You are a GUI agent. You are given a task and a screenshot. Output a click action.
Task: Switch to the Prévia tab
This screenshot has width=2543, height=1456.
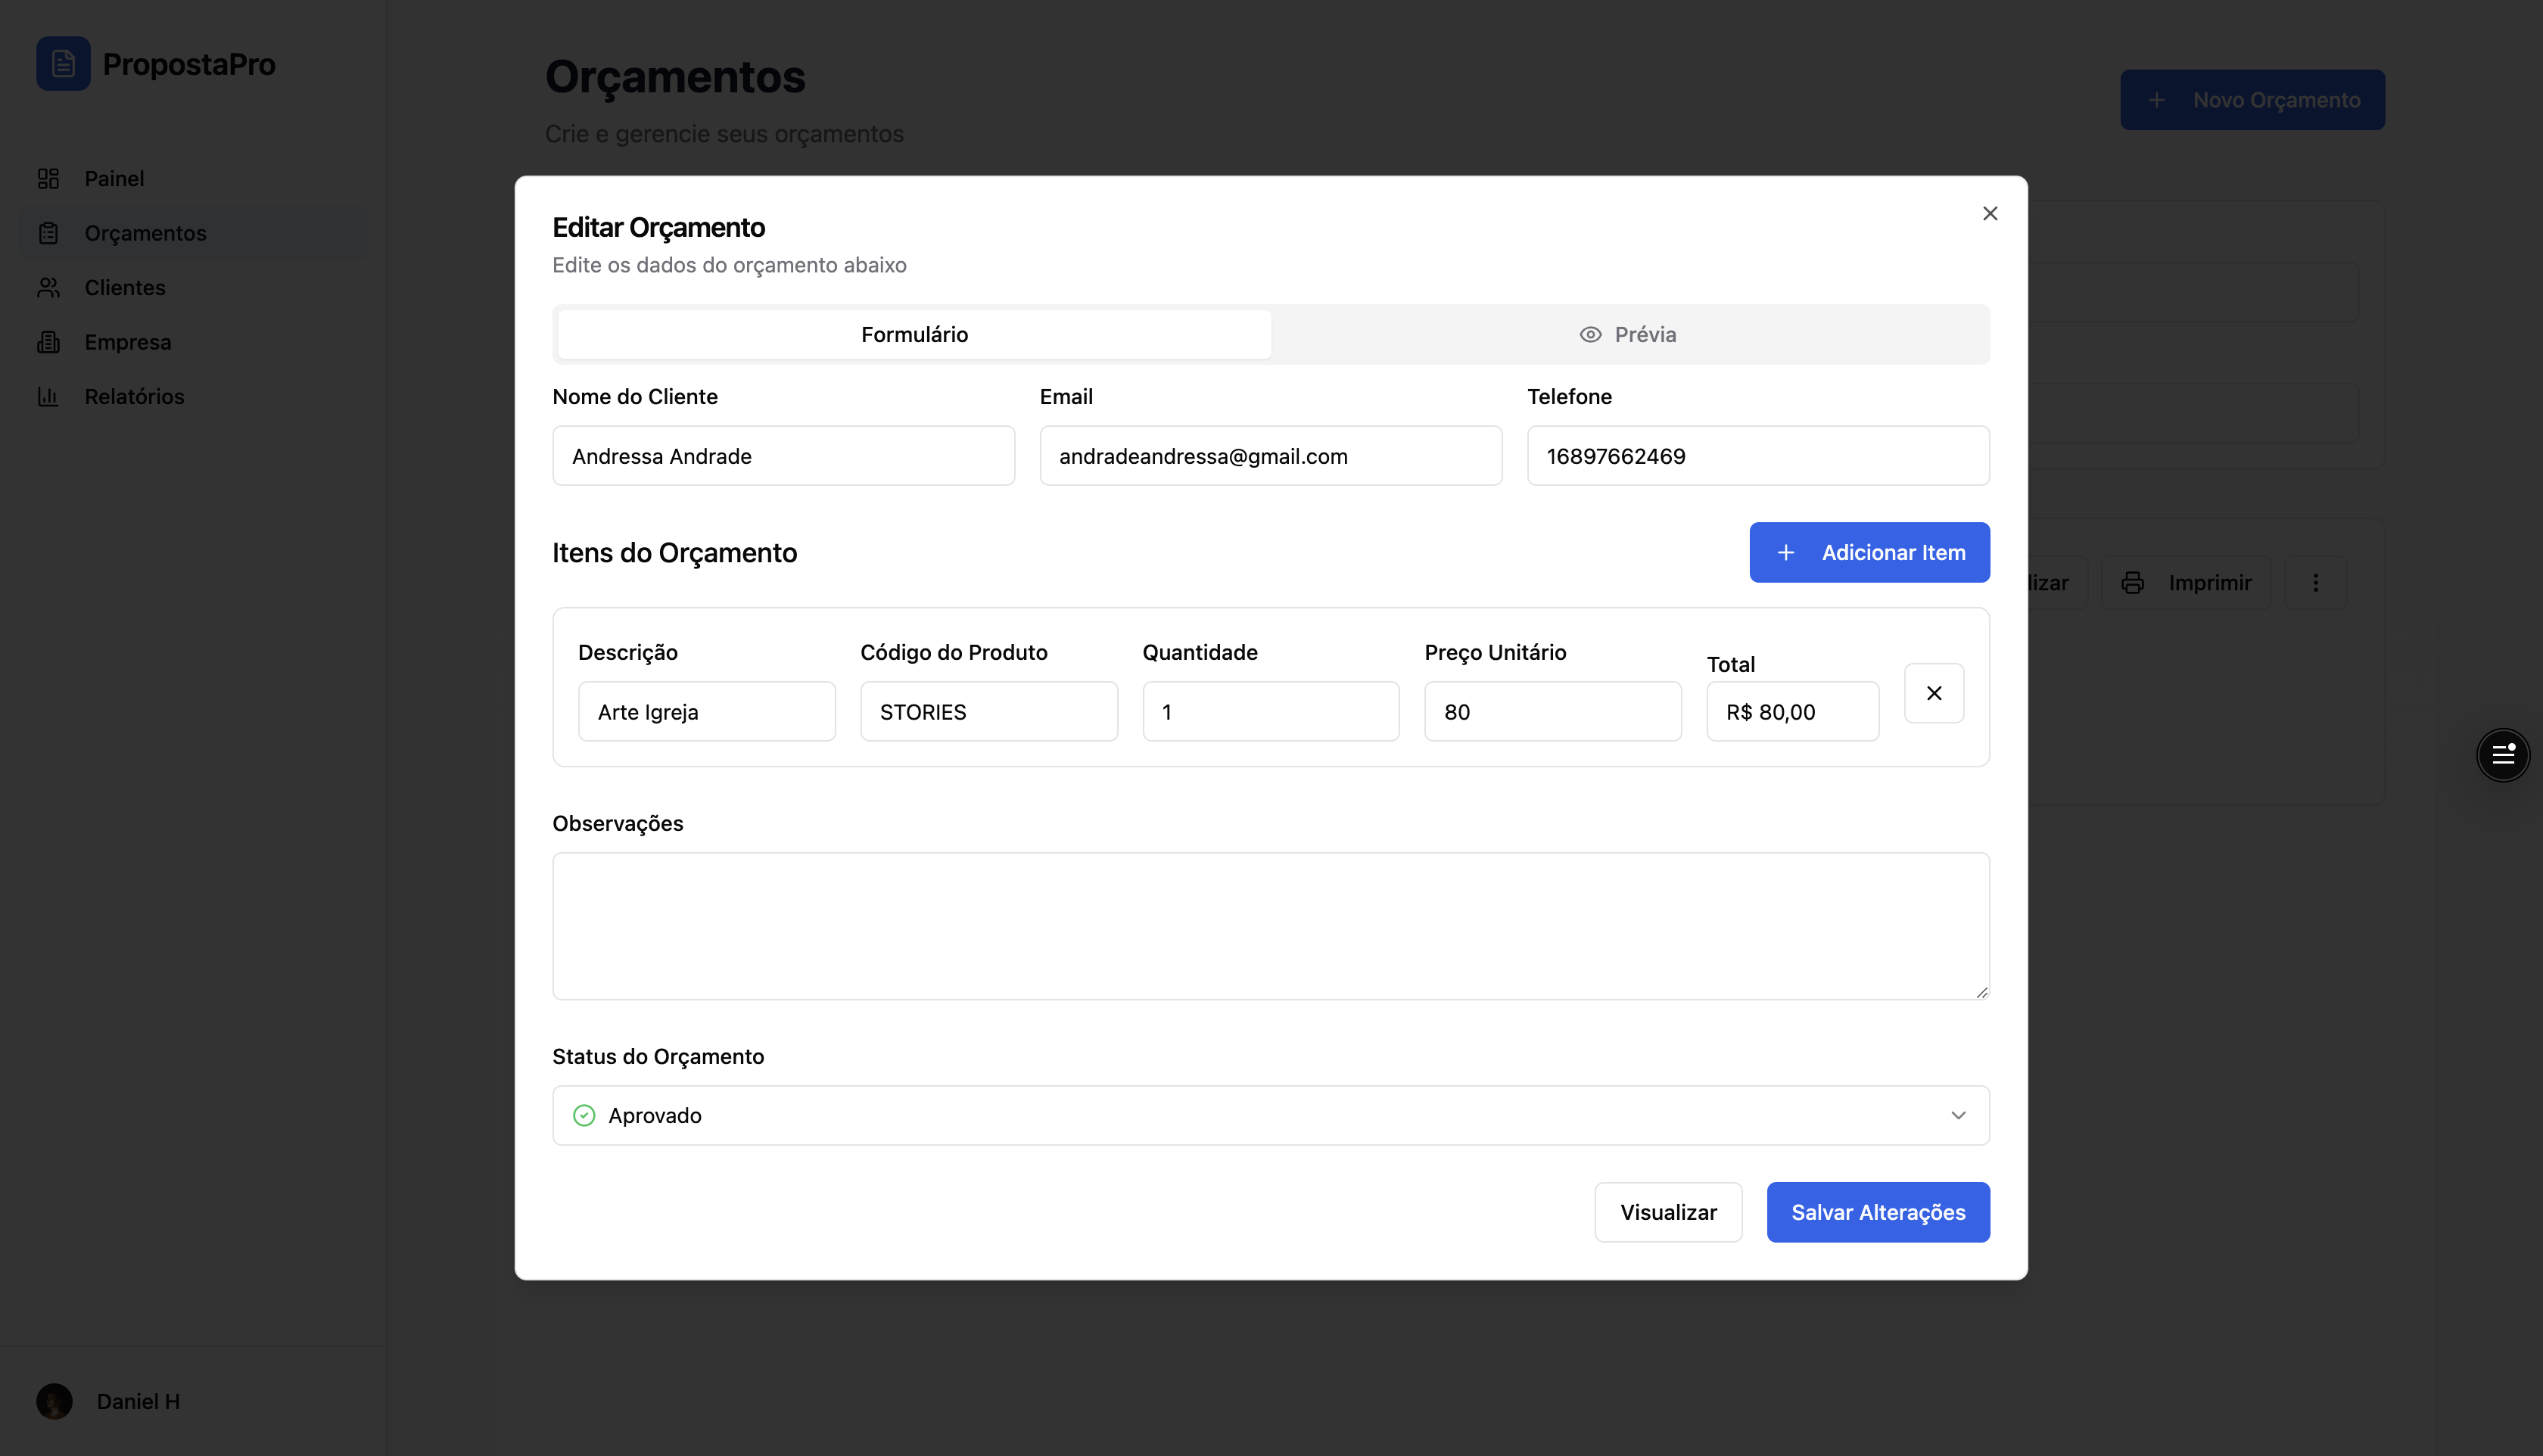1629,334
